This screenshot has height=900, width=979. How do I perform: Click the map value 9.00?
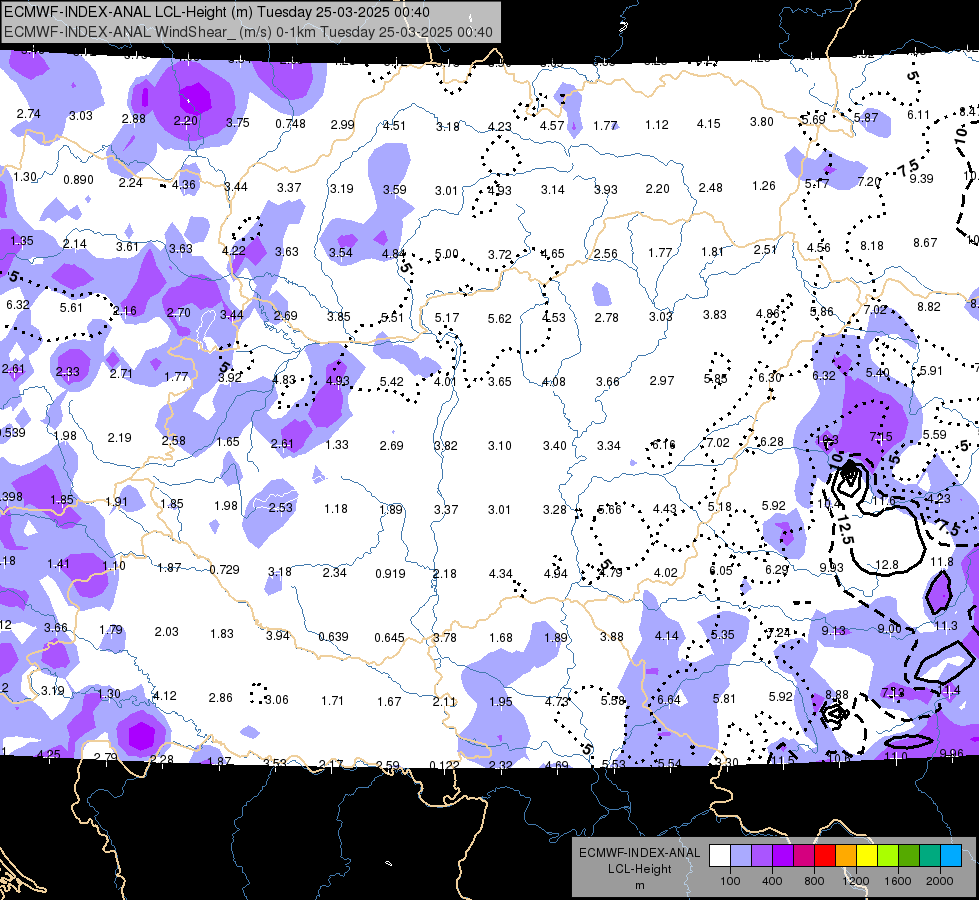point(889,629)
